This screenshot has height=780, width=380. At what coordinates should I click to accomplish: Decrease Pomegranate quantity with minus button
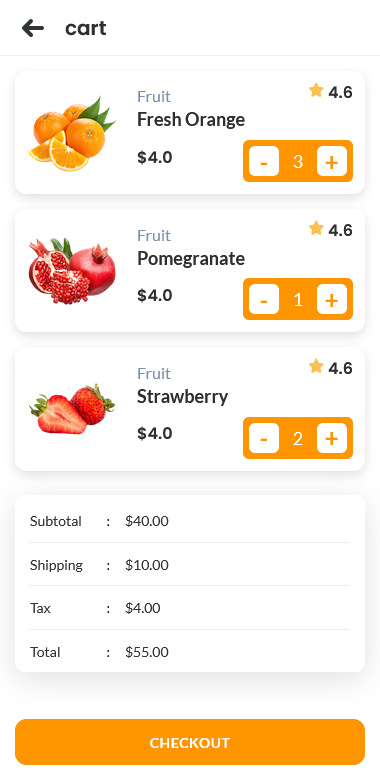click(264, 299)
